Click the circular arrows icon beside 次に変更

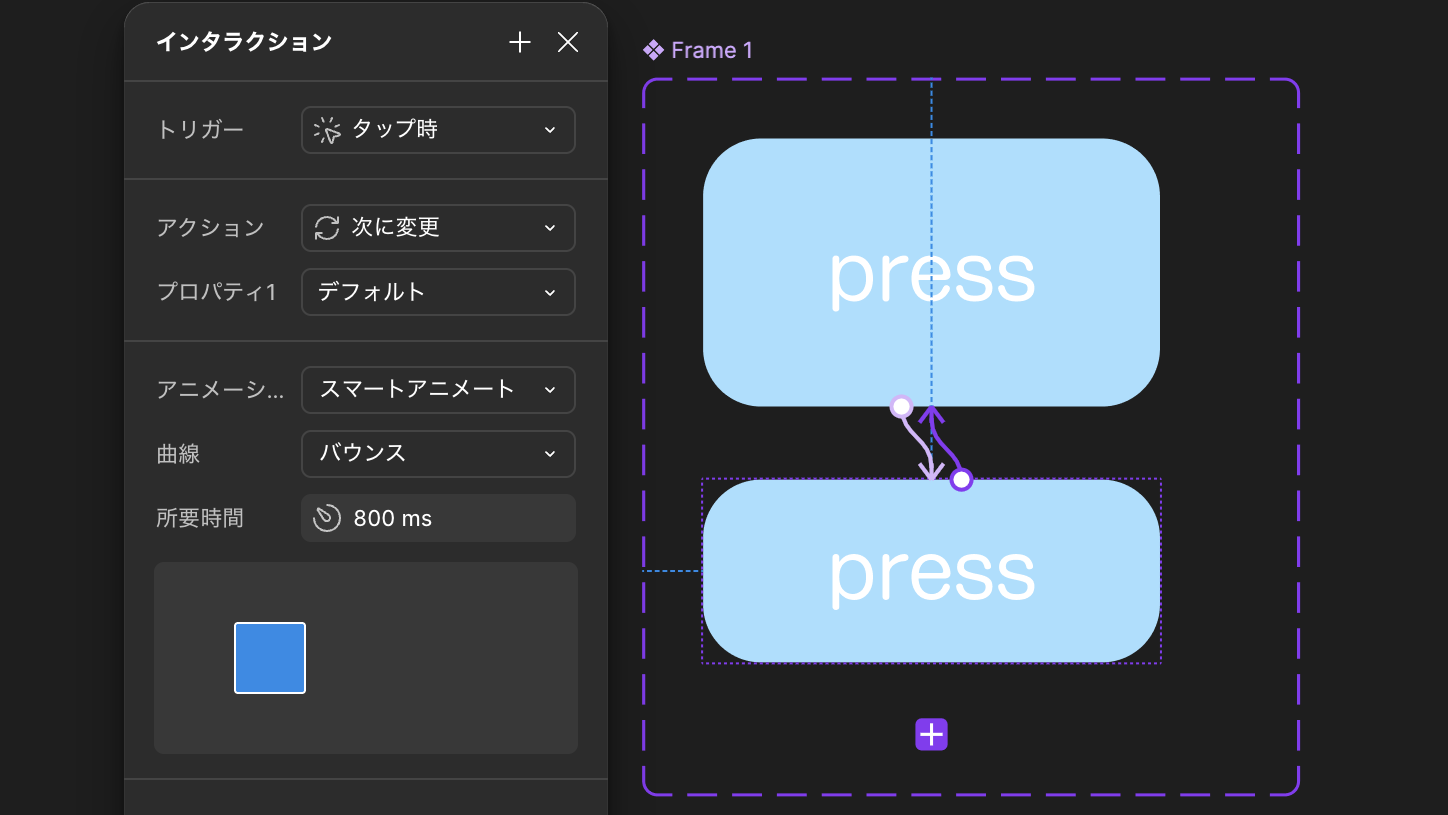(x=327, y=228)
